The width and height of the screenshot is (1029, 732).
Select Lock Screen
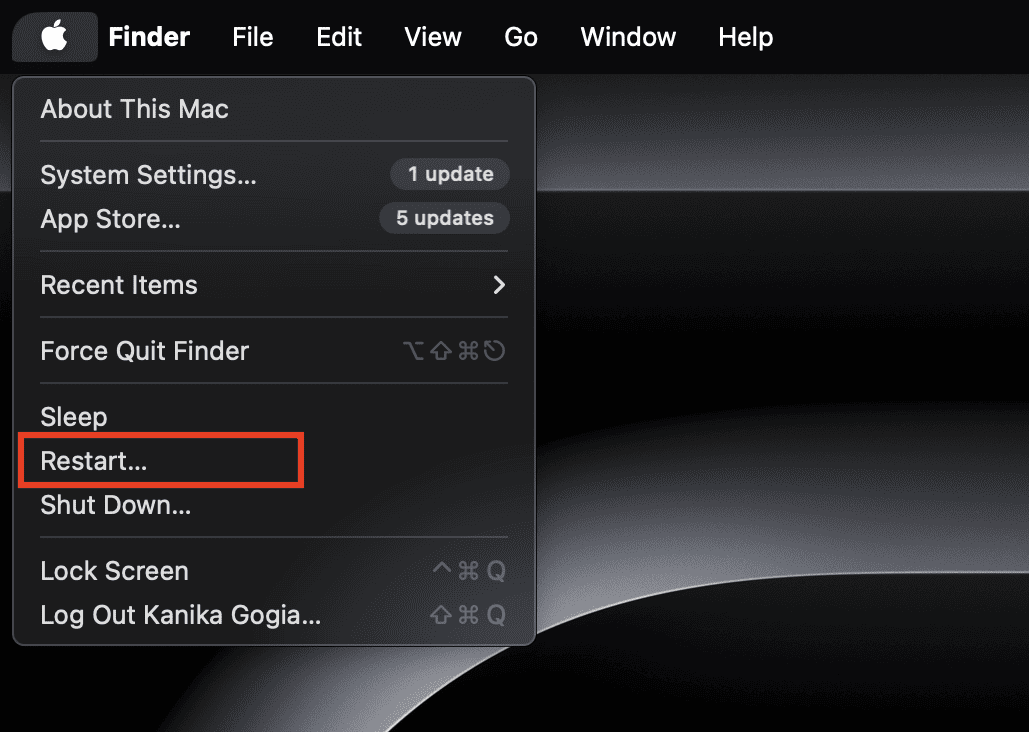click(x=115, y=571)
